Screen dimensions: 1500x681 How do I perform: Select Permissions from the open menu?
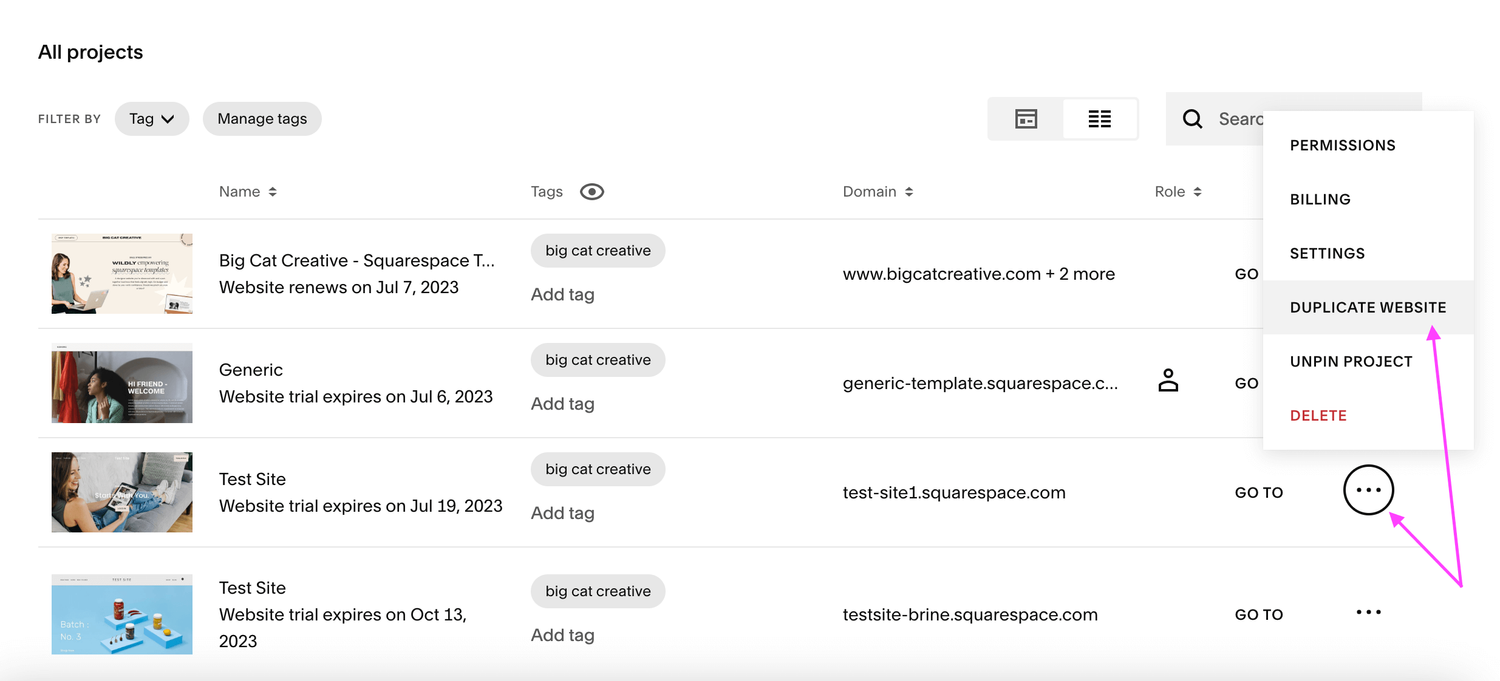pyautogui.click(x=1343, y=145)
